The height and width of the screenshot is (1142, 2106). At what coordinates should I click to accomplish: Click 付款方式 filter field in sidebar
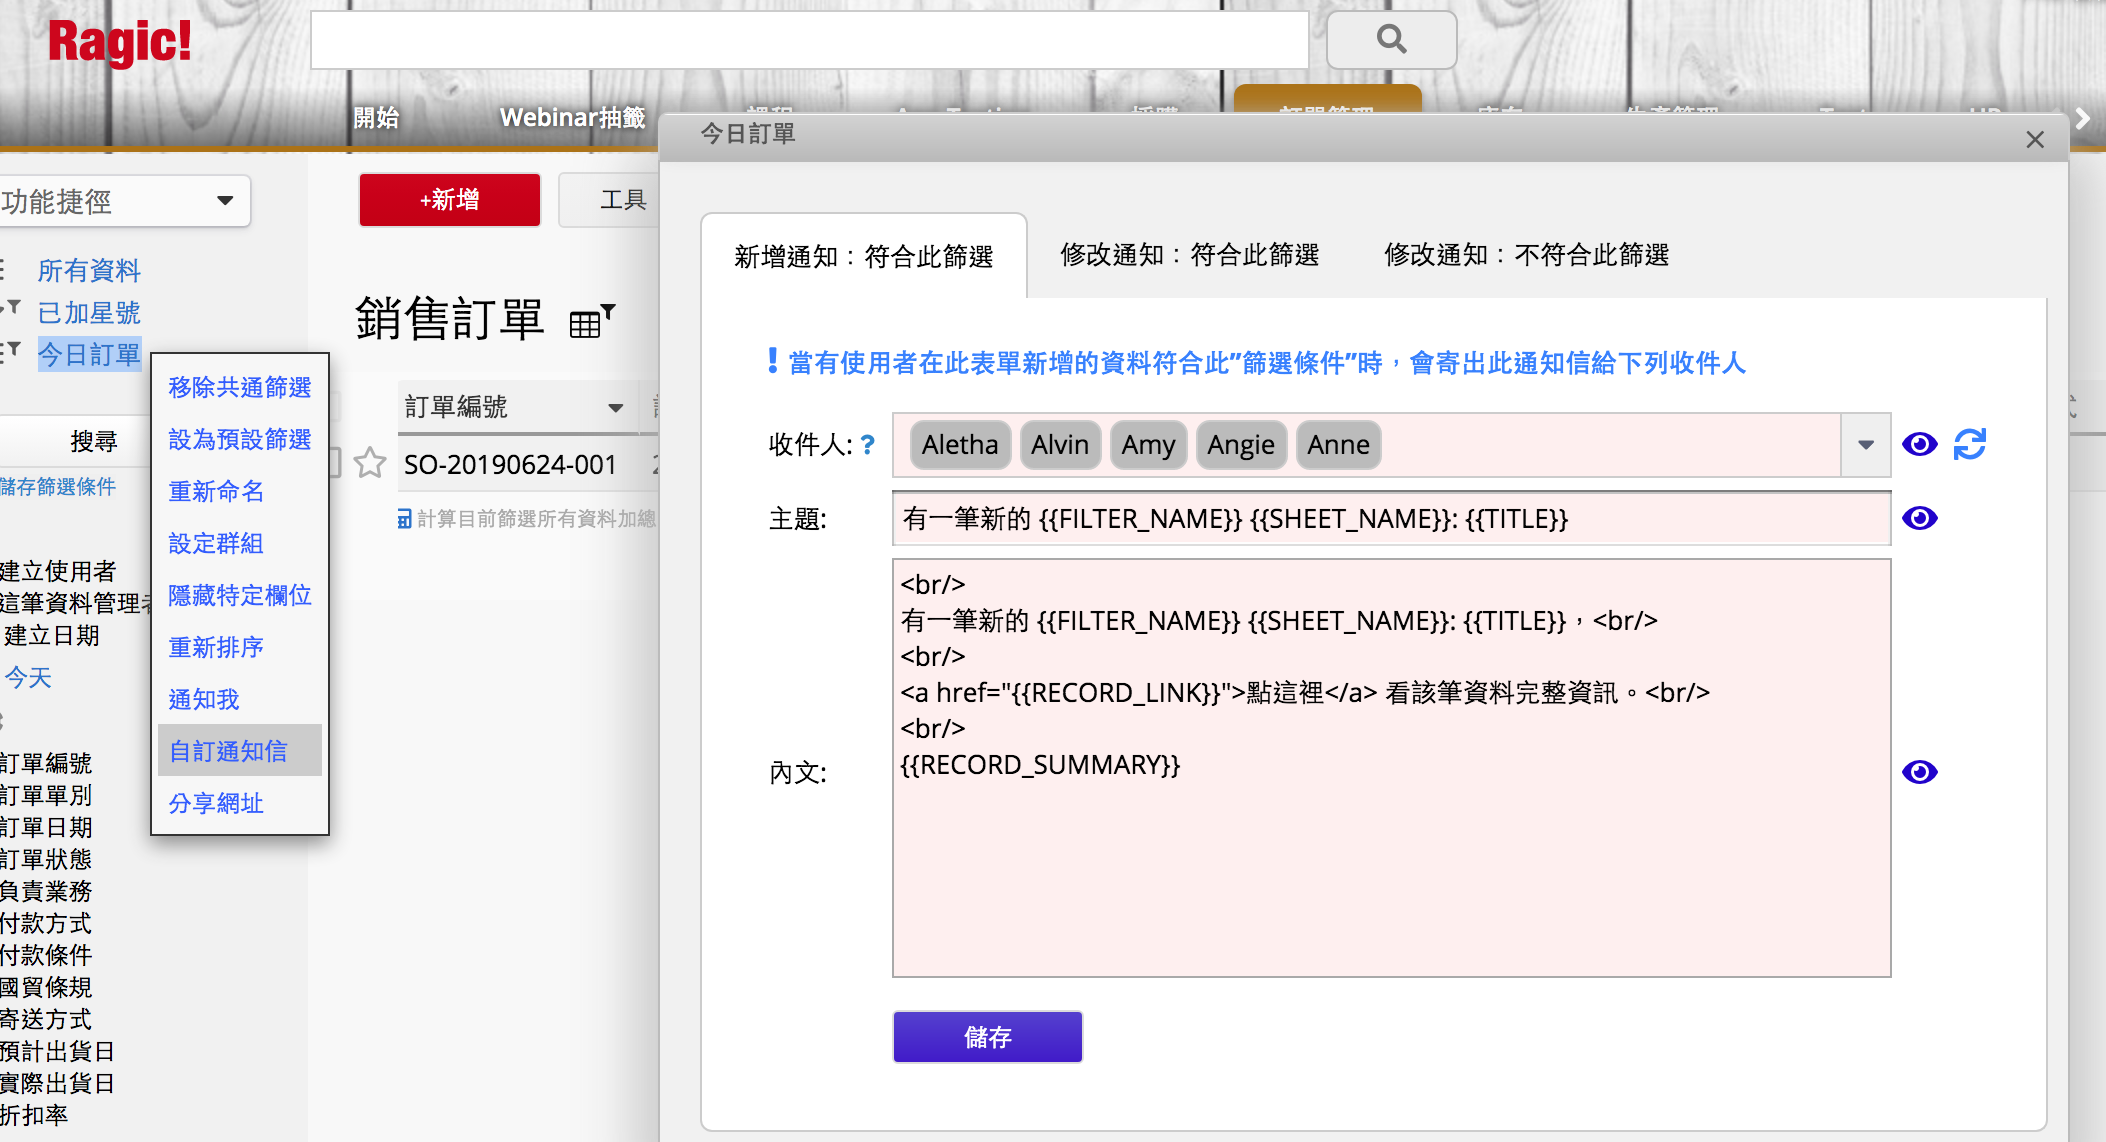46,923
